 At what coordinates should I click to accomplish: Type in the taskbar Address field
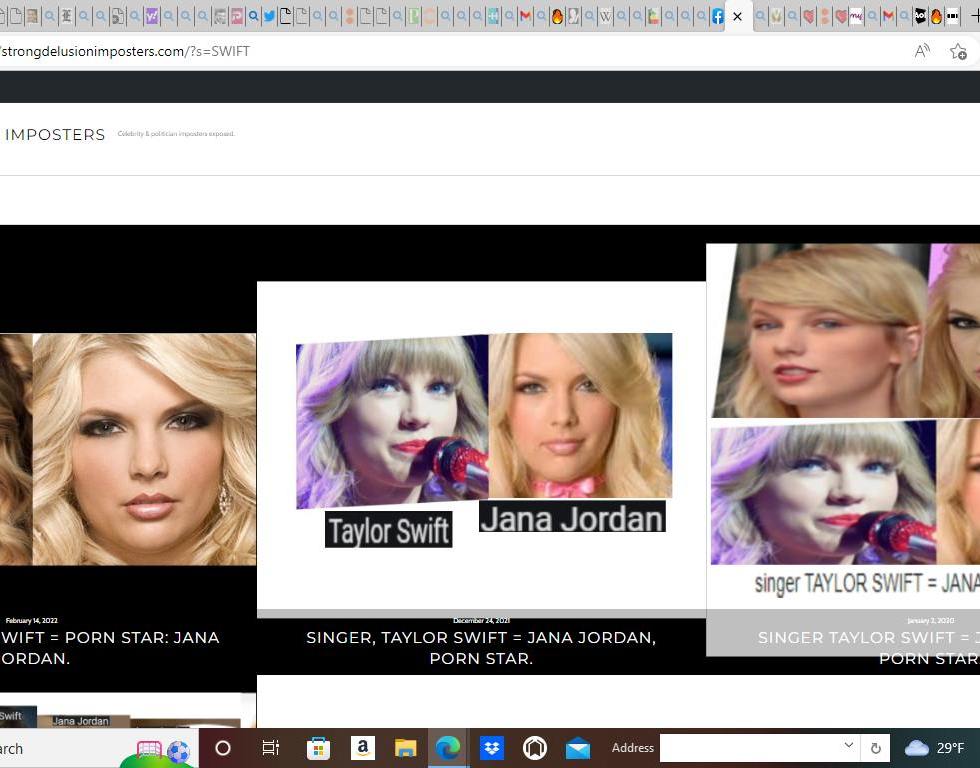(x=750, y=748)
